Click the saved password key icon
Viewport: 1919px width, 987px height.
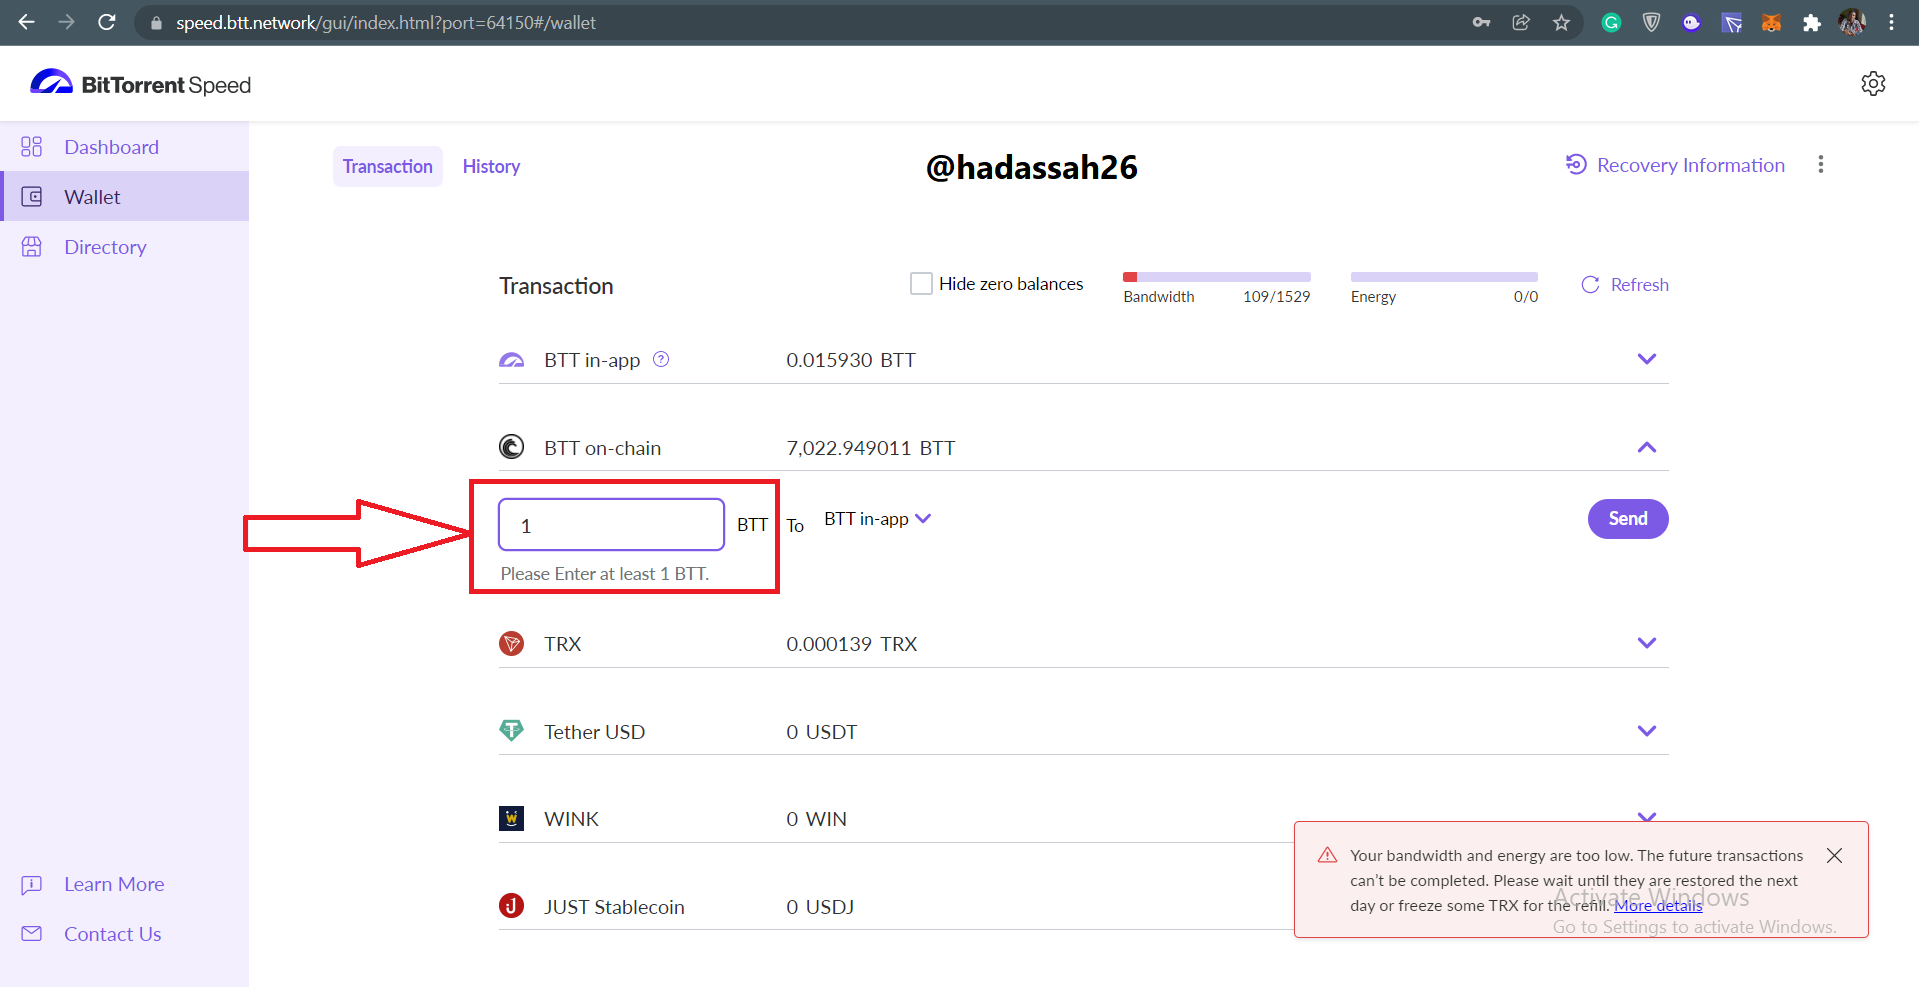(1481, 22)
